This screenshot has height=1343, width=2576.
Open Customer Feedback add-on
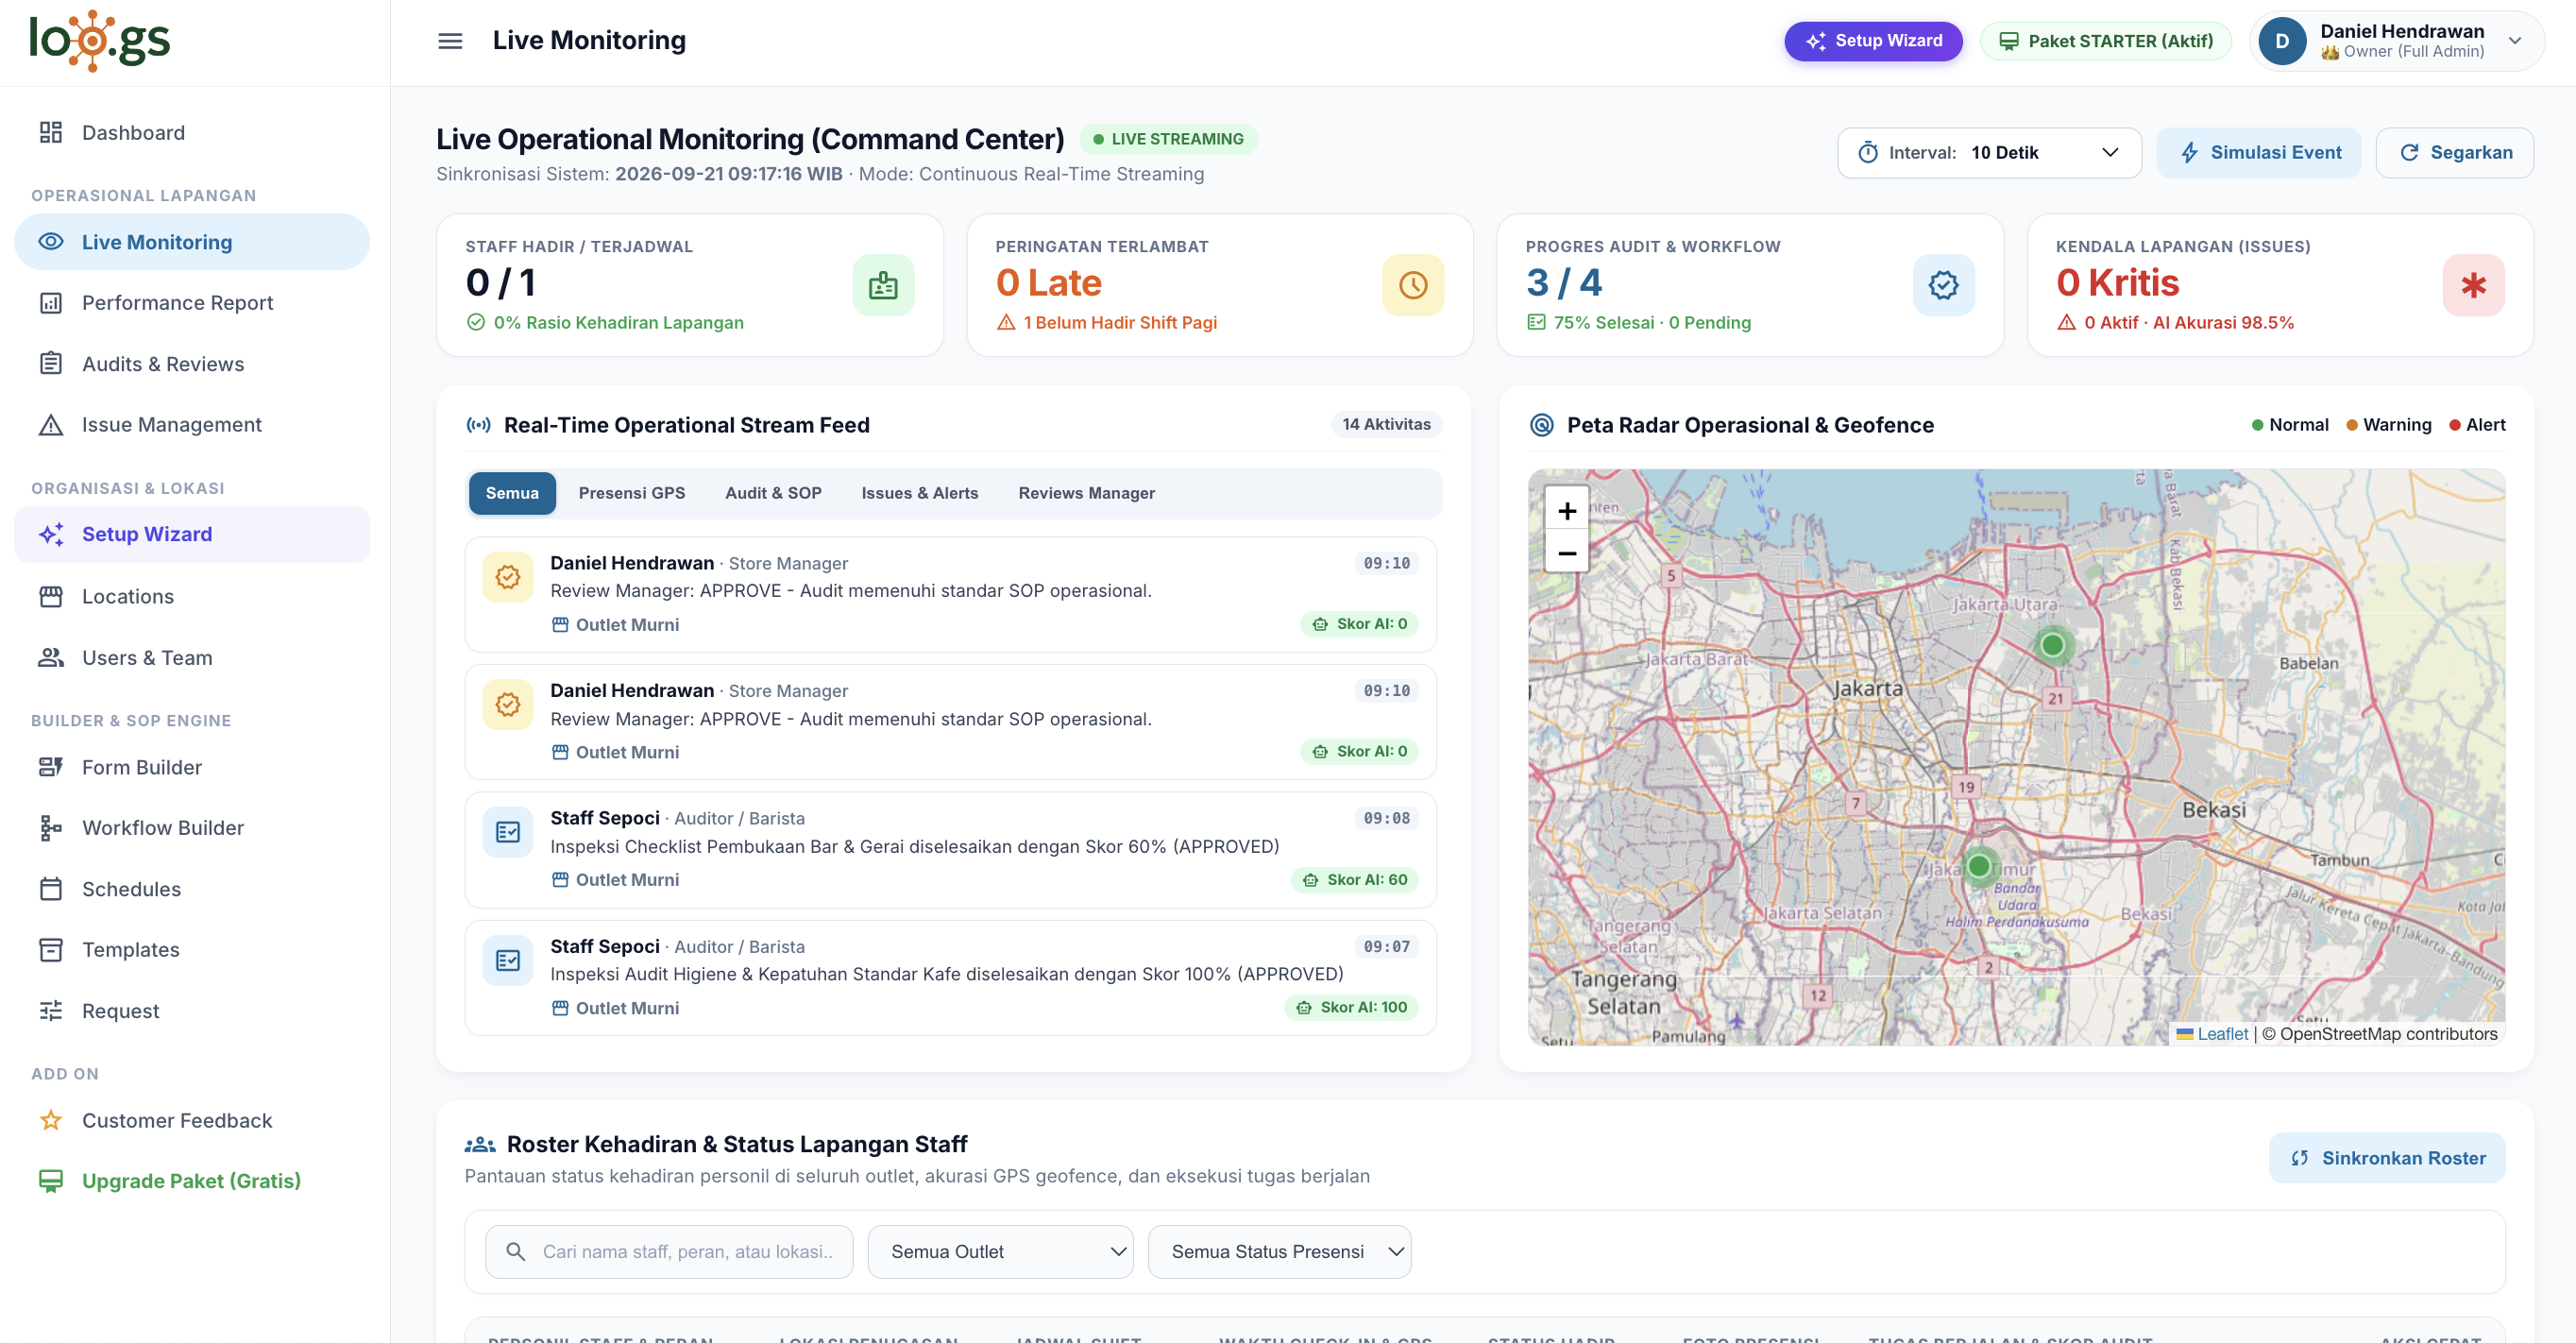[192, 1120]
